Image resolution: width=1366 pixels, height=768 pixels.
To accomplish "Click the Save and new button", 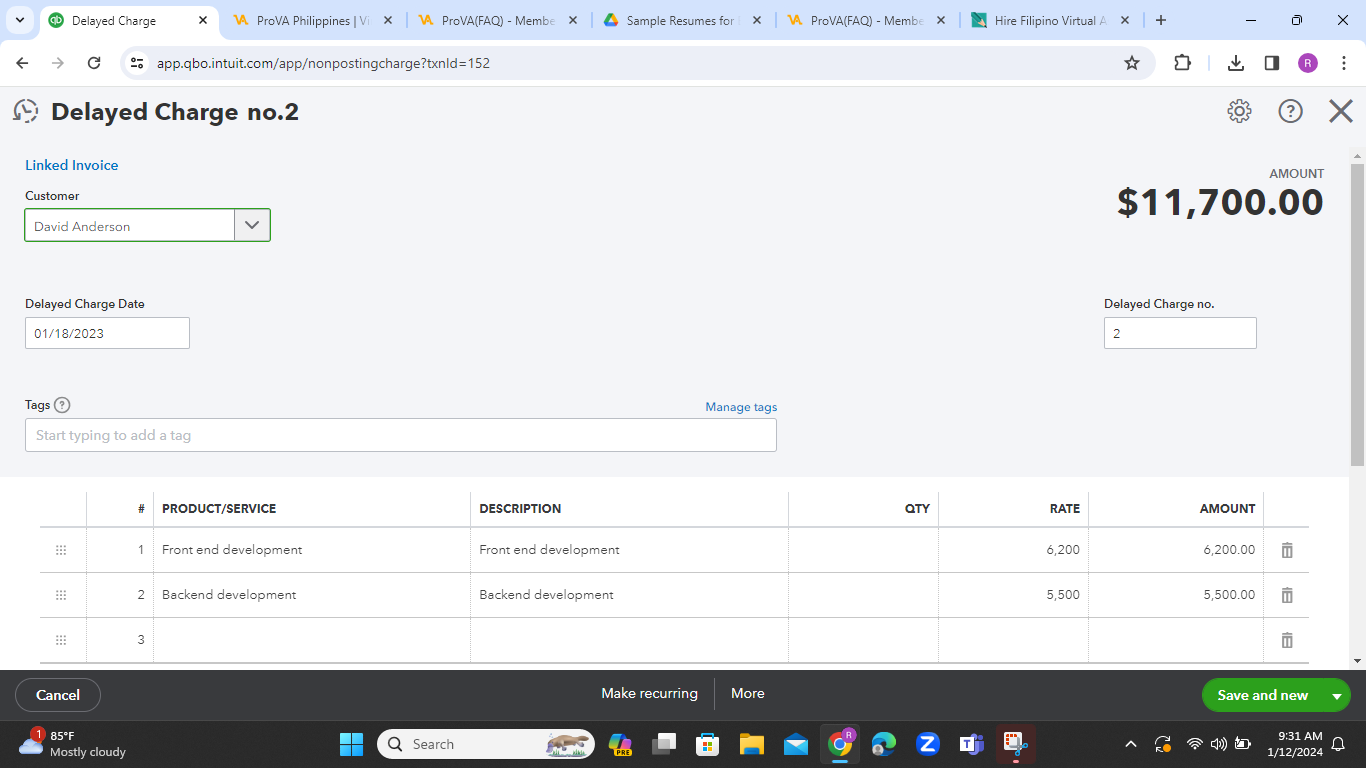I will tap(1263, 695).
